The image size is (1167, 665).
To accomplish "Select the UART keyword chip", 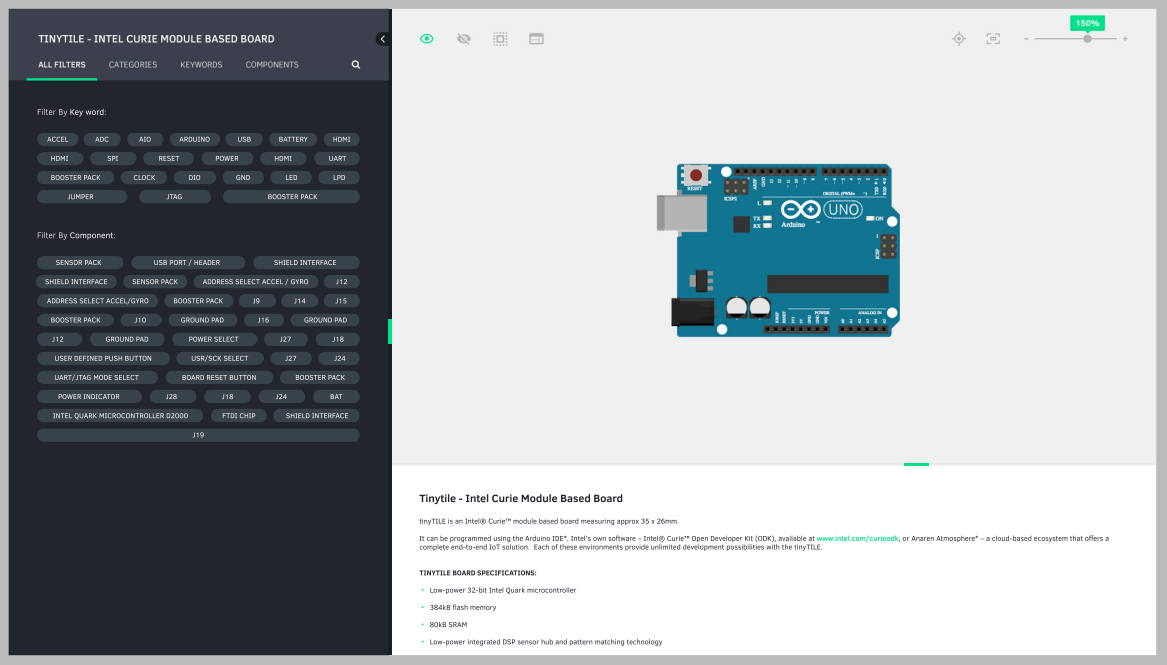I will click(337, 158).
